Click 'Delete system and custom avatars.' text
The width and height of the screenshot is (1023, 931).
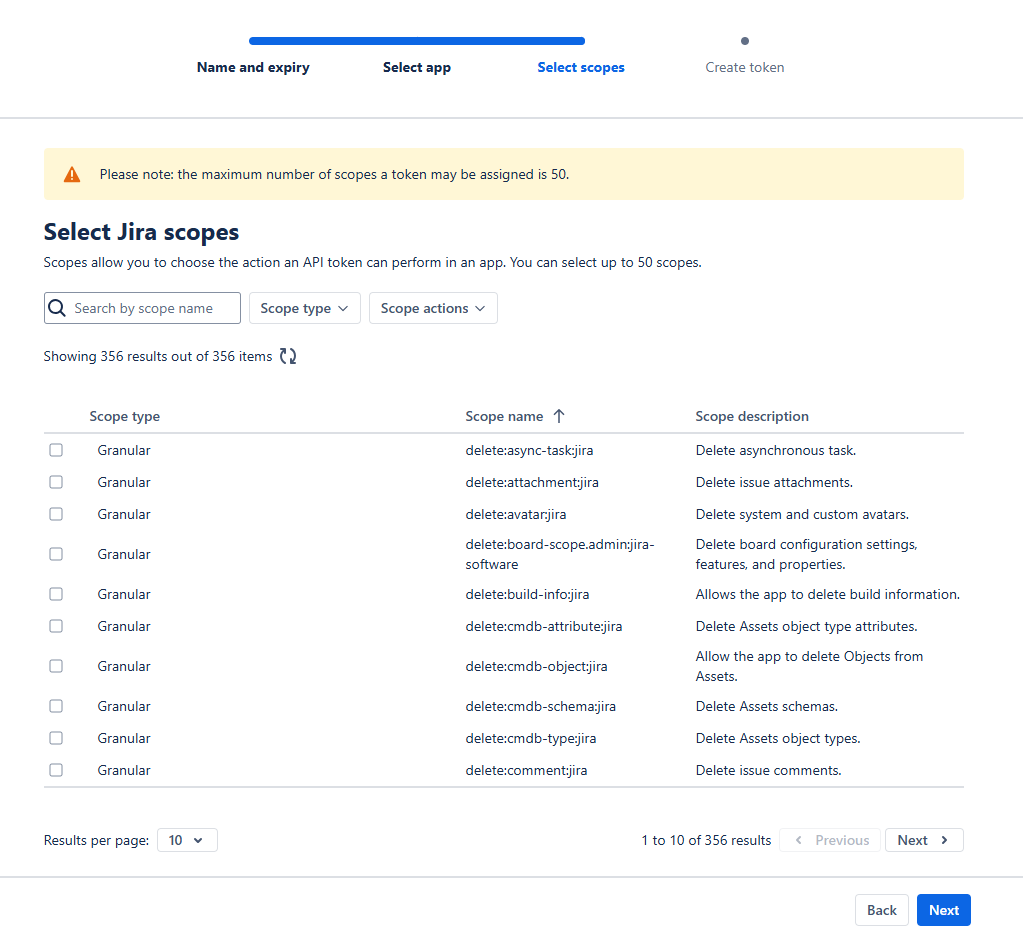pos(802,514)
